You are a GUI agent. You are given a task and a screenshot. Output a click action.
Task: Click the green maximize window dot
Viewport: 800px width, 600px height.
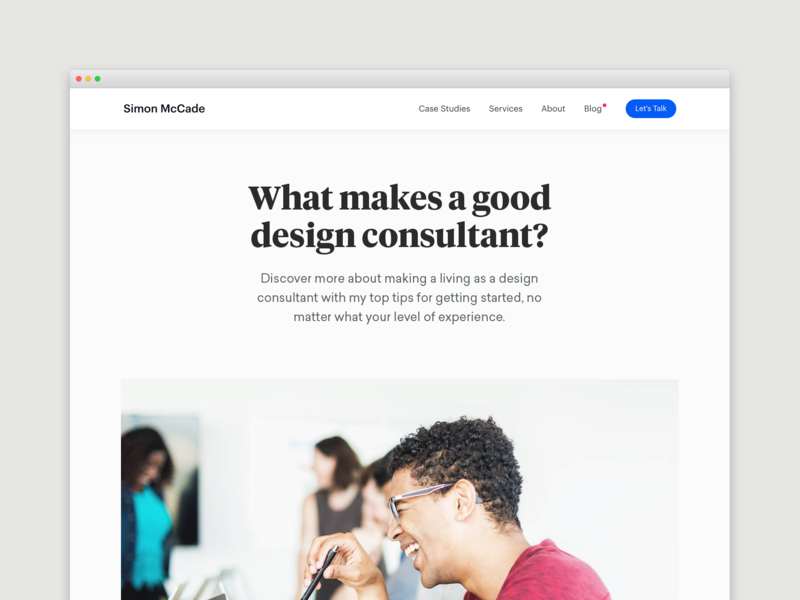(97, 79)
